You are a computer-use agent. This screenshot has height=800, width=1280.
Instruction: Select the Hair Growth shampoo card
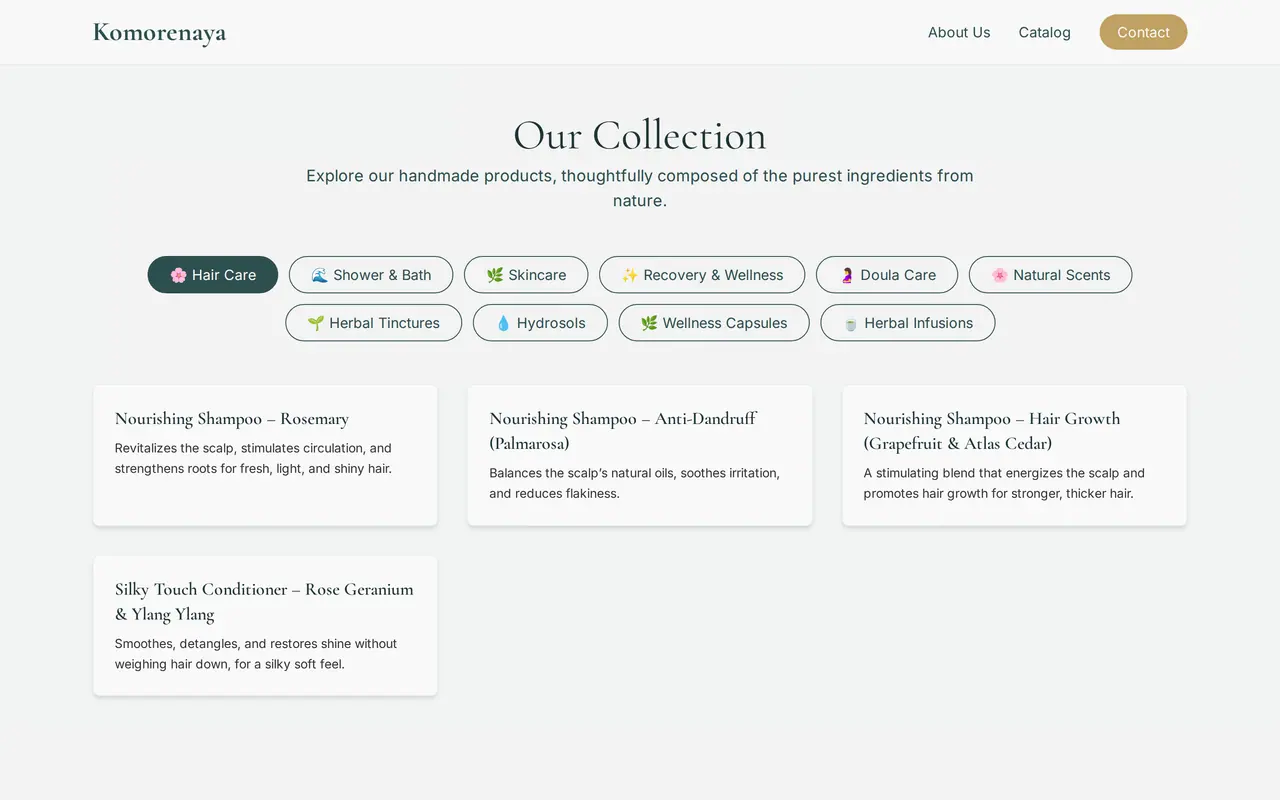tap(1014, 455)
